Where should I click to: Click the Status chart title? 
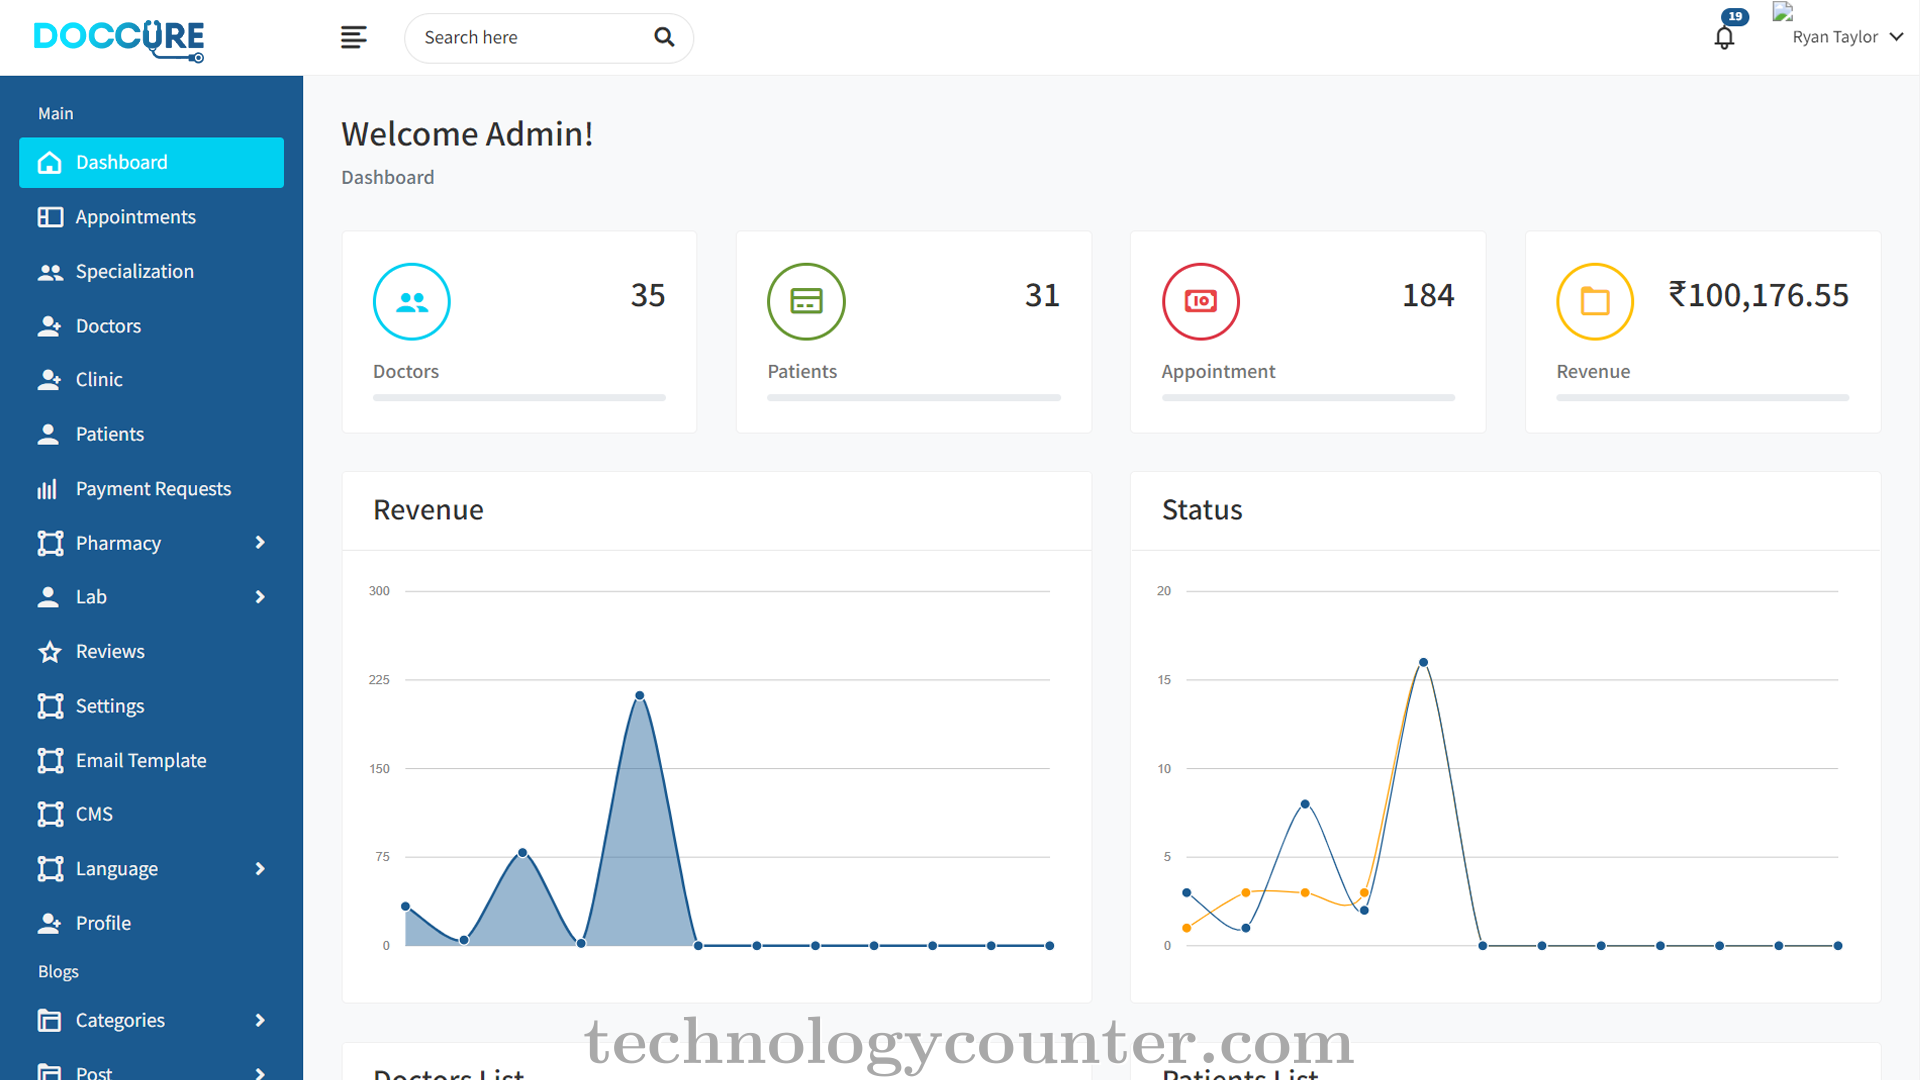1202,510
